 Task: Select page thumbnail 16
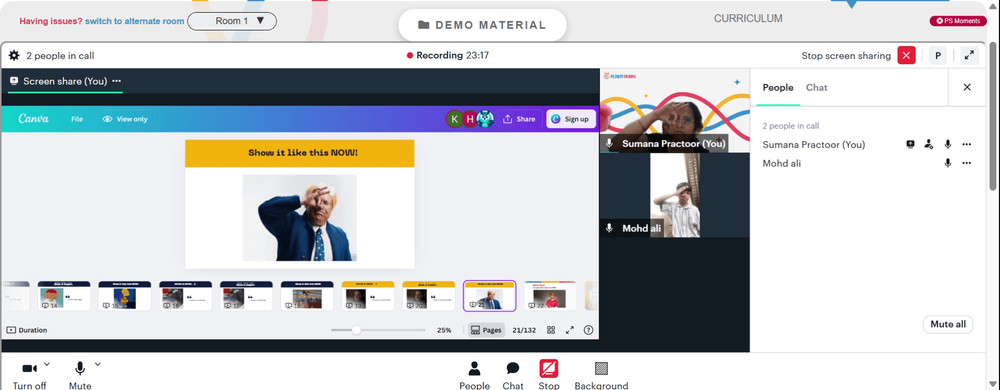[186, 296]
